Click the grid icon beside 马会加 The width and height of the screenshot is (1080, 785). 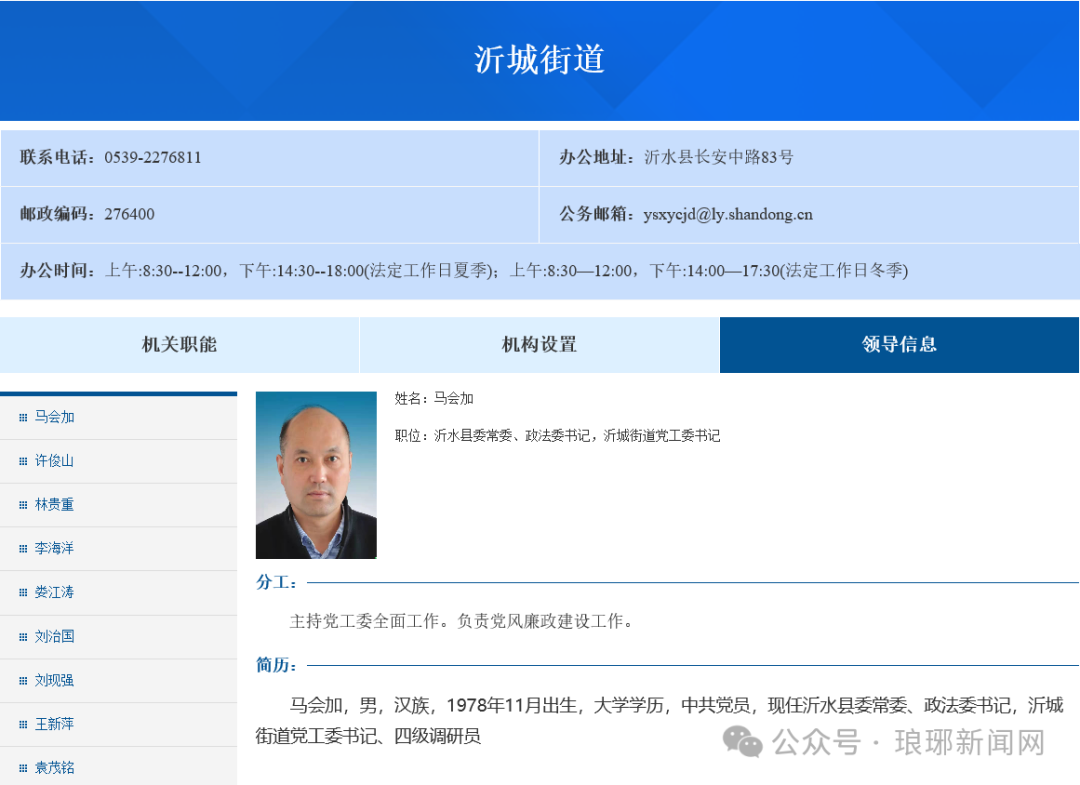(x=23, y=417)
